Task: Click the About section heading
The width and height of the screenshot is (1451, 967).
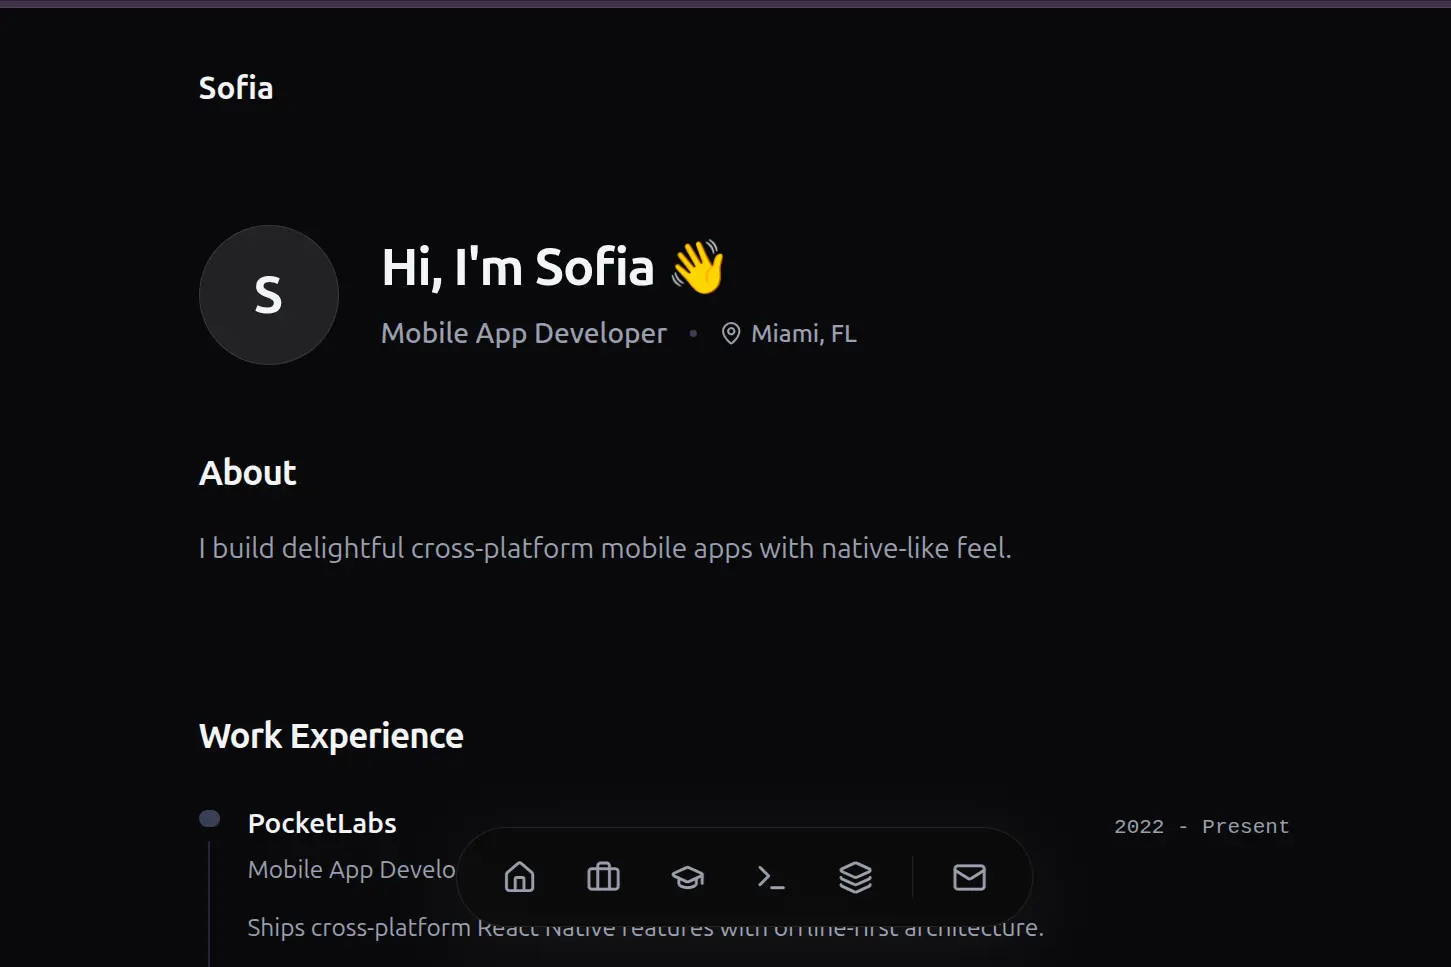Action: 248,473
